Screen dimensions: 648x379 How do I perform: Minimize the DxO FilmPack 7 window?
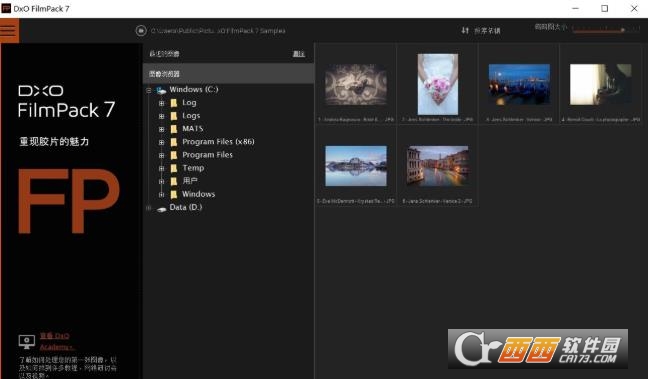(x=575, y=8)
